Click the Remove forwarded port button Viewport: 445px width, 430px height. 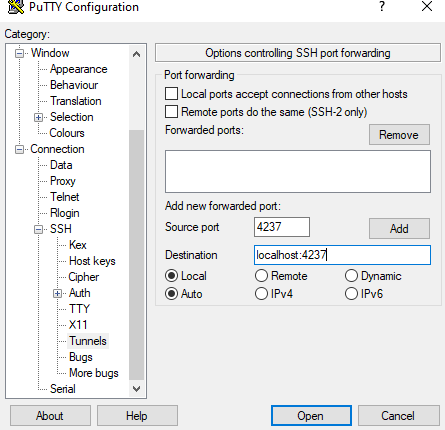coord(399,135)
